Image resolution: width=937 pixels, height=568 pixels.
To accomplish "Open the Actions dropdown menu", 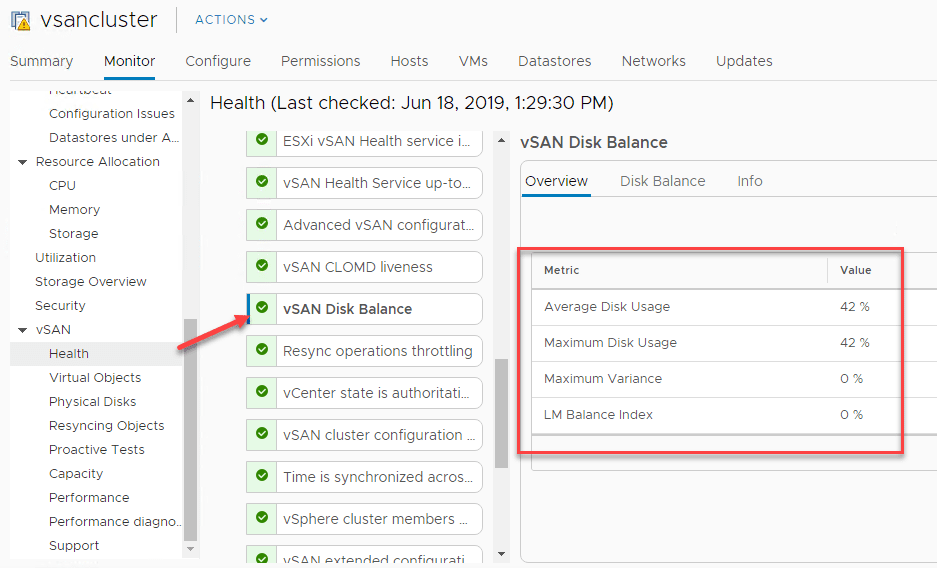I will (231, 20).
